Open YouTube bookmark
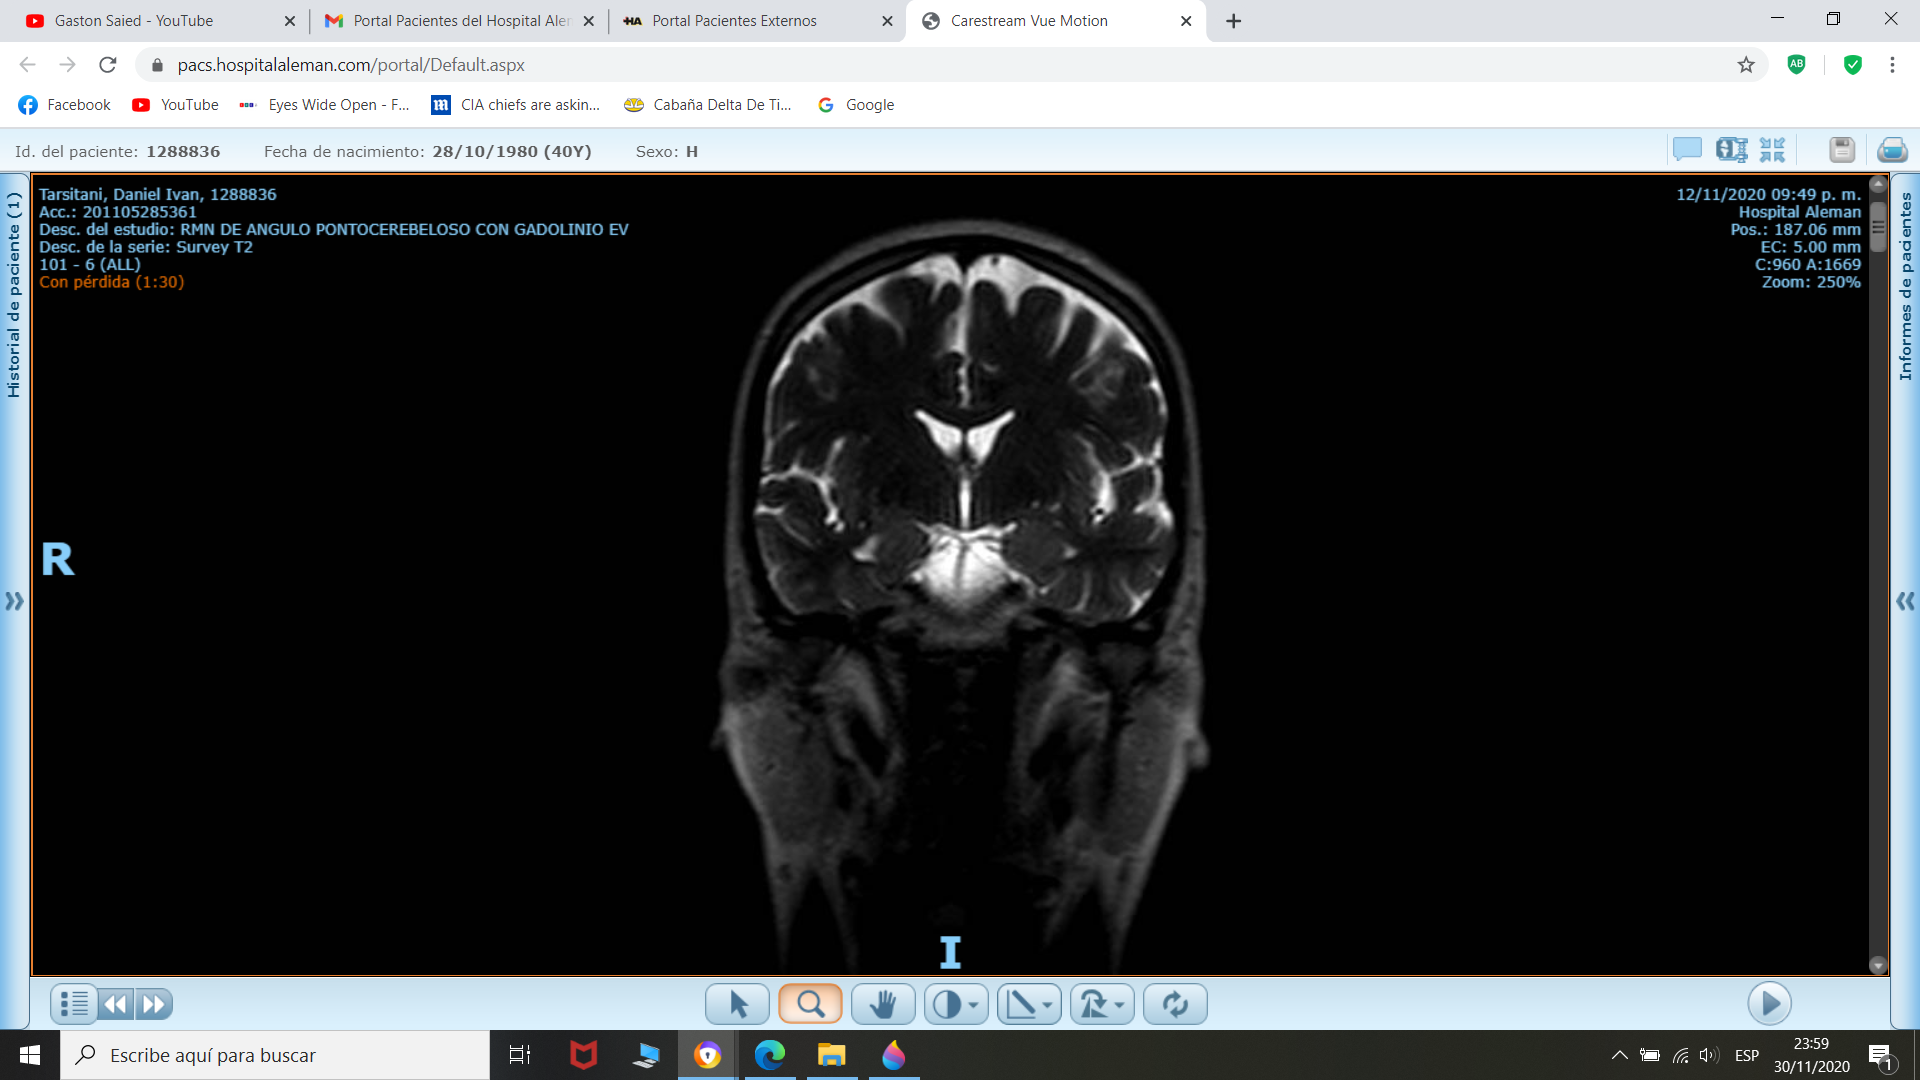This screenshot has height=1080, width=1920. pos(175,105)
